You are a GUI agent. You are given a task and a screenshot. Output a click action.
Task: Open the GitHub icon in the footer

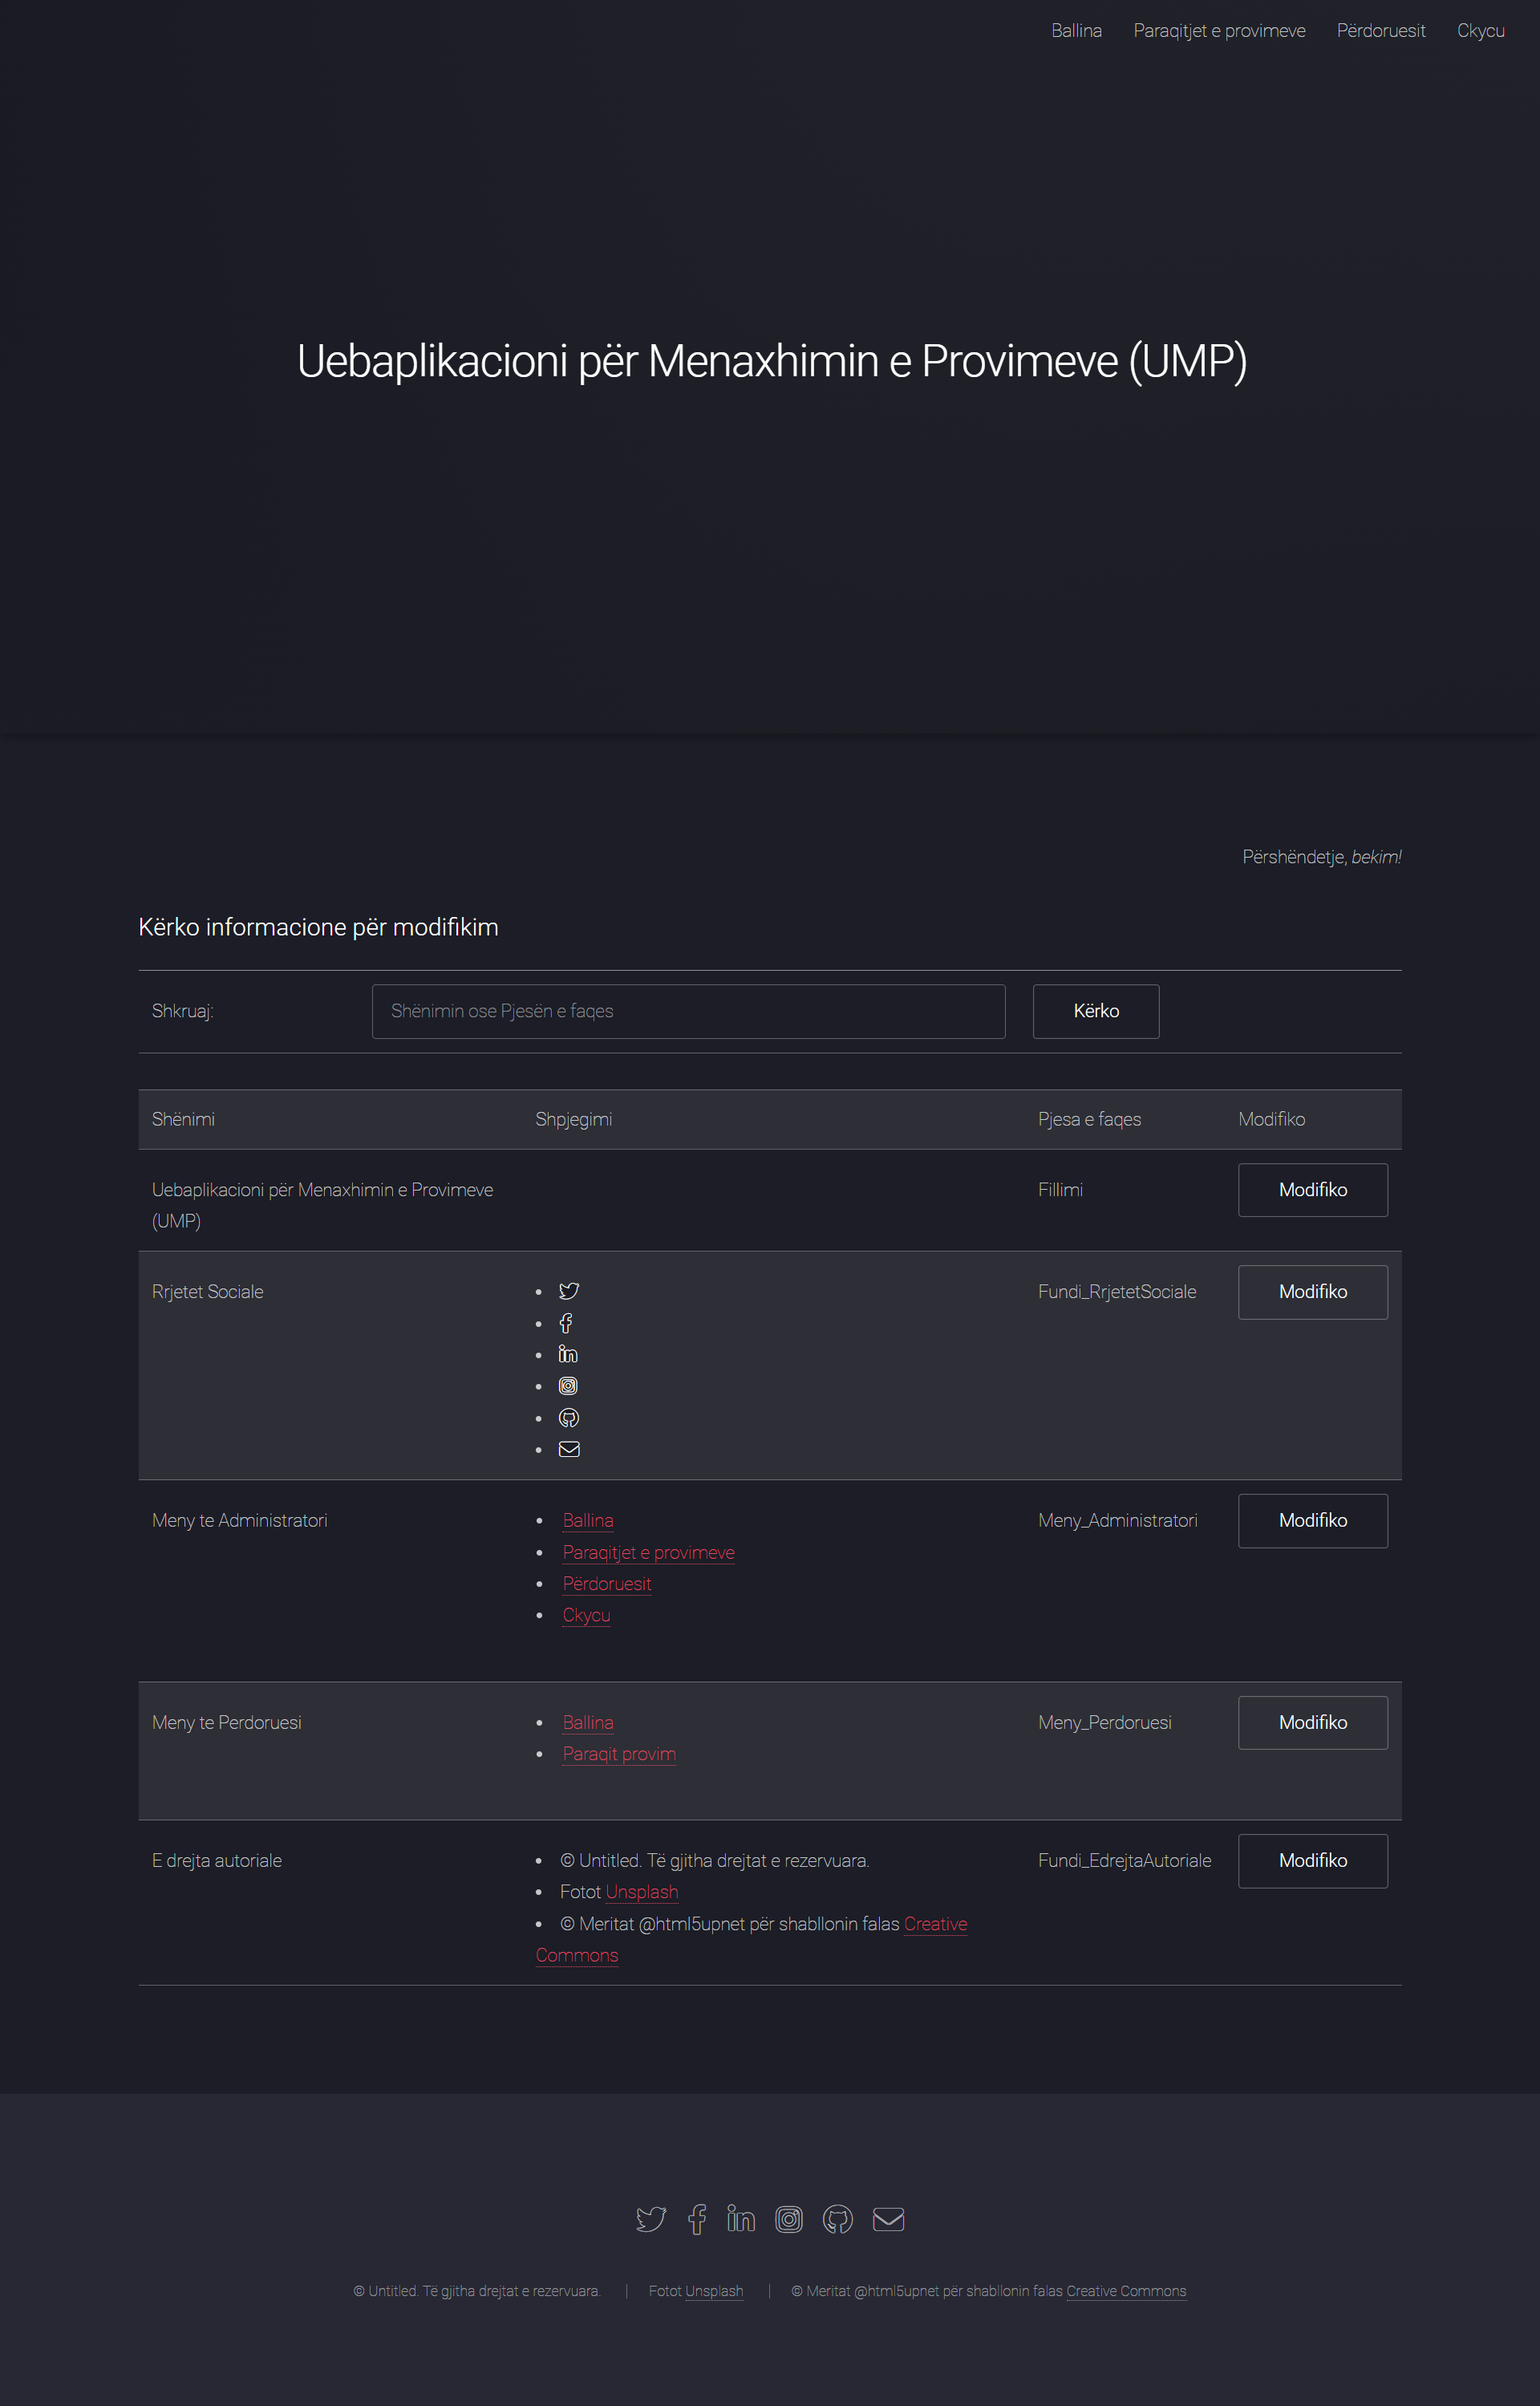837,2219
